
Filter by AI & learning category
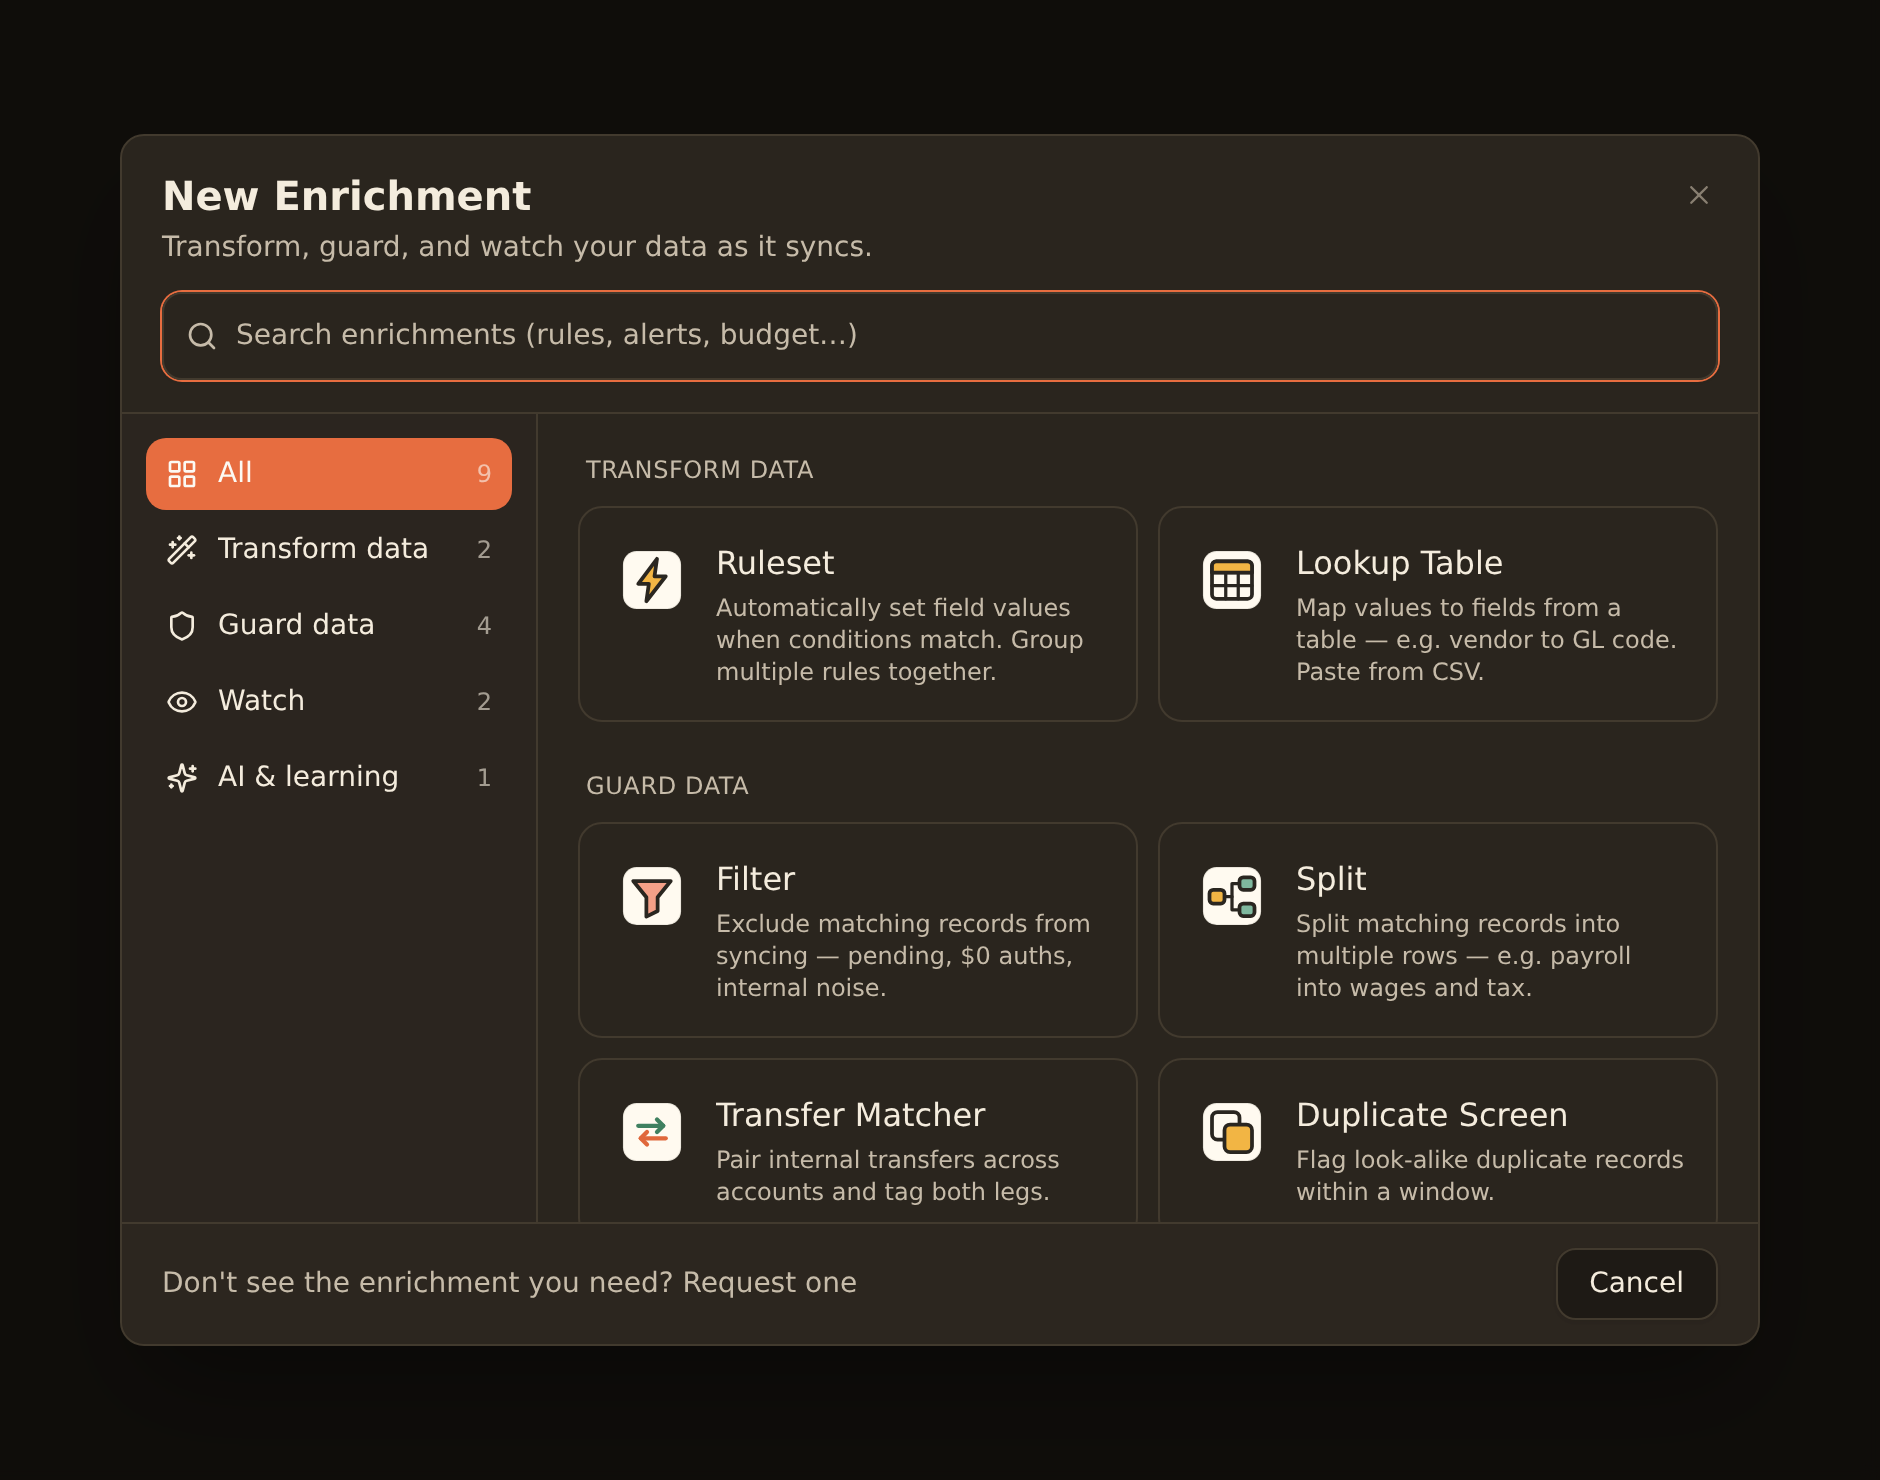[x=329, y=778]
